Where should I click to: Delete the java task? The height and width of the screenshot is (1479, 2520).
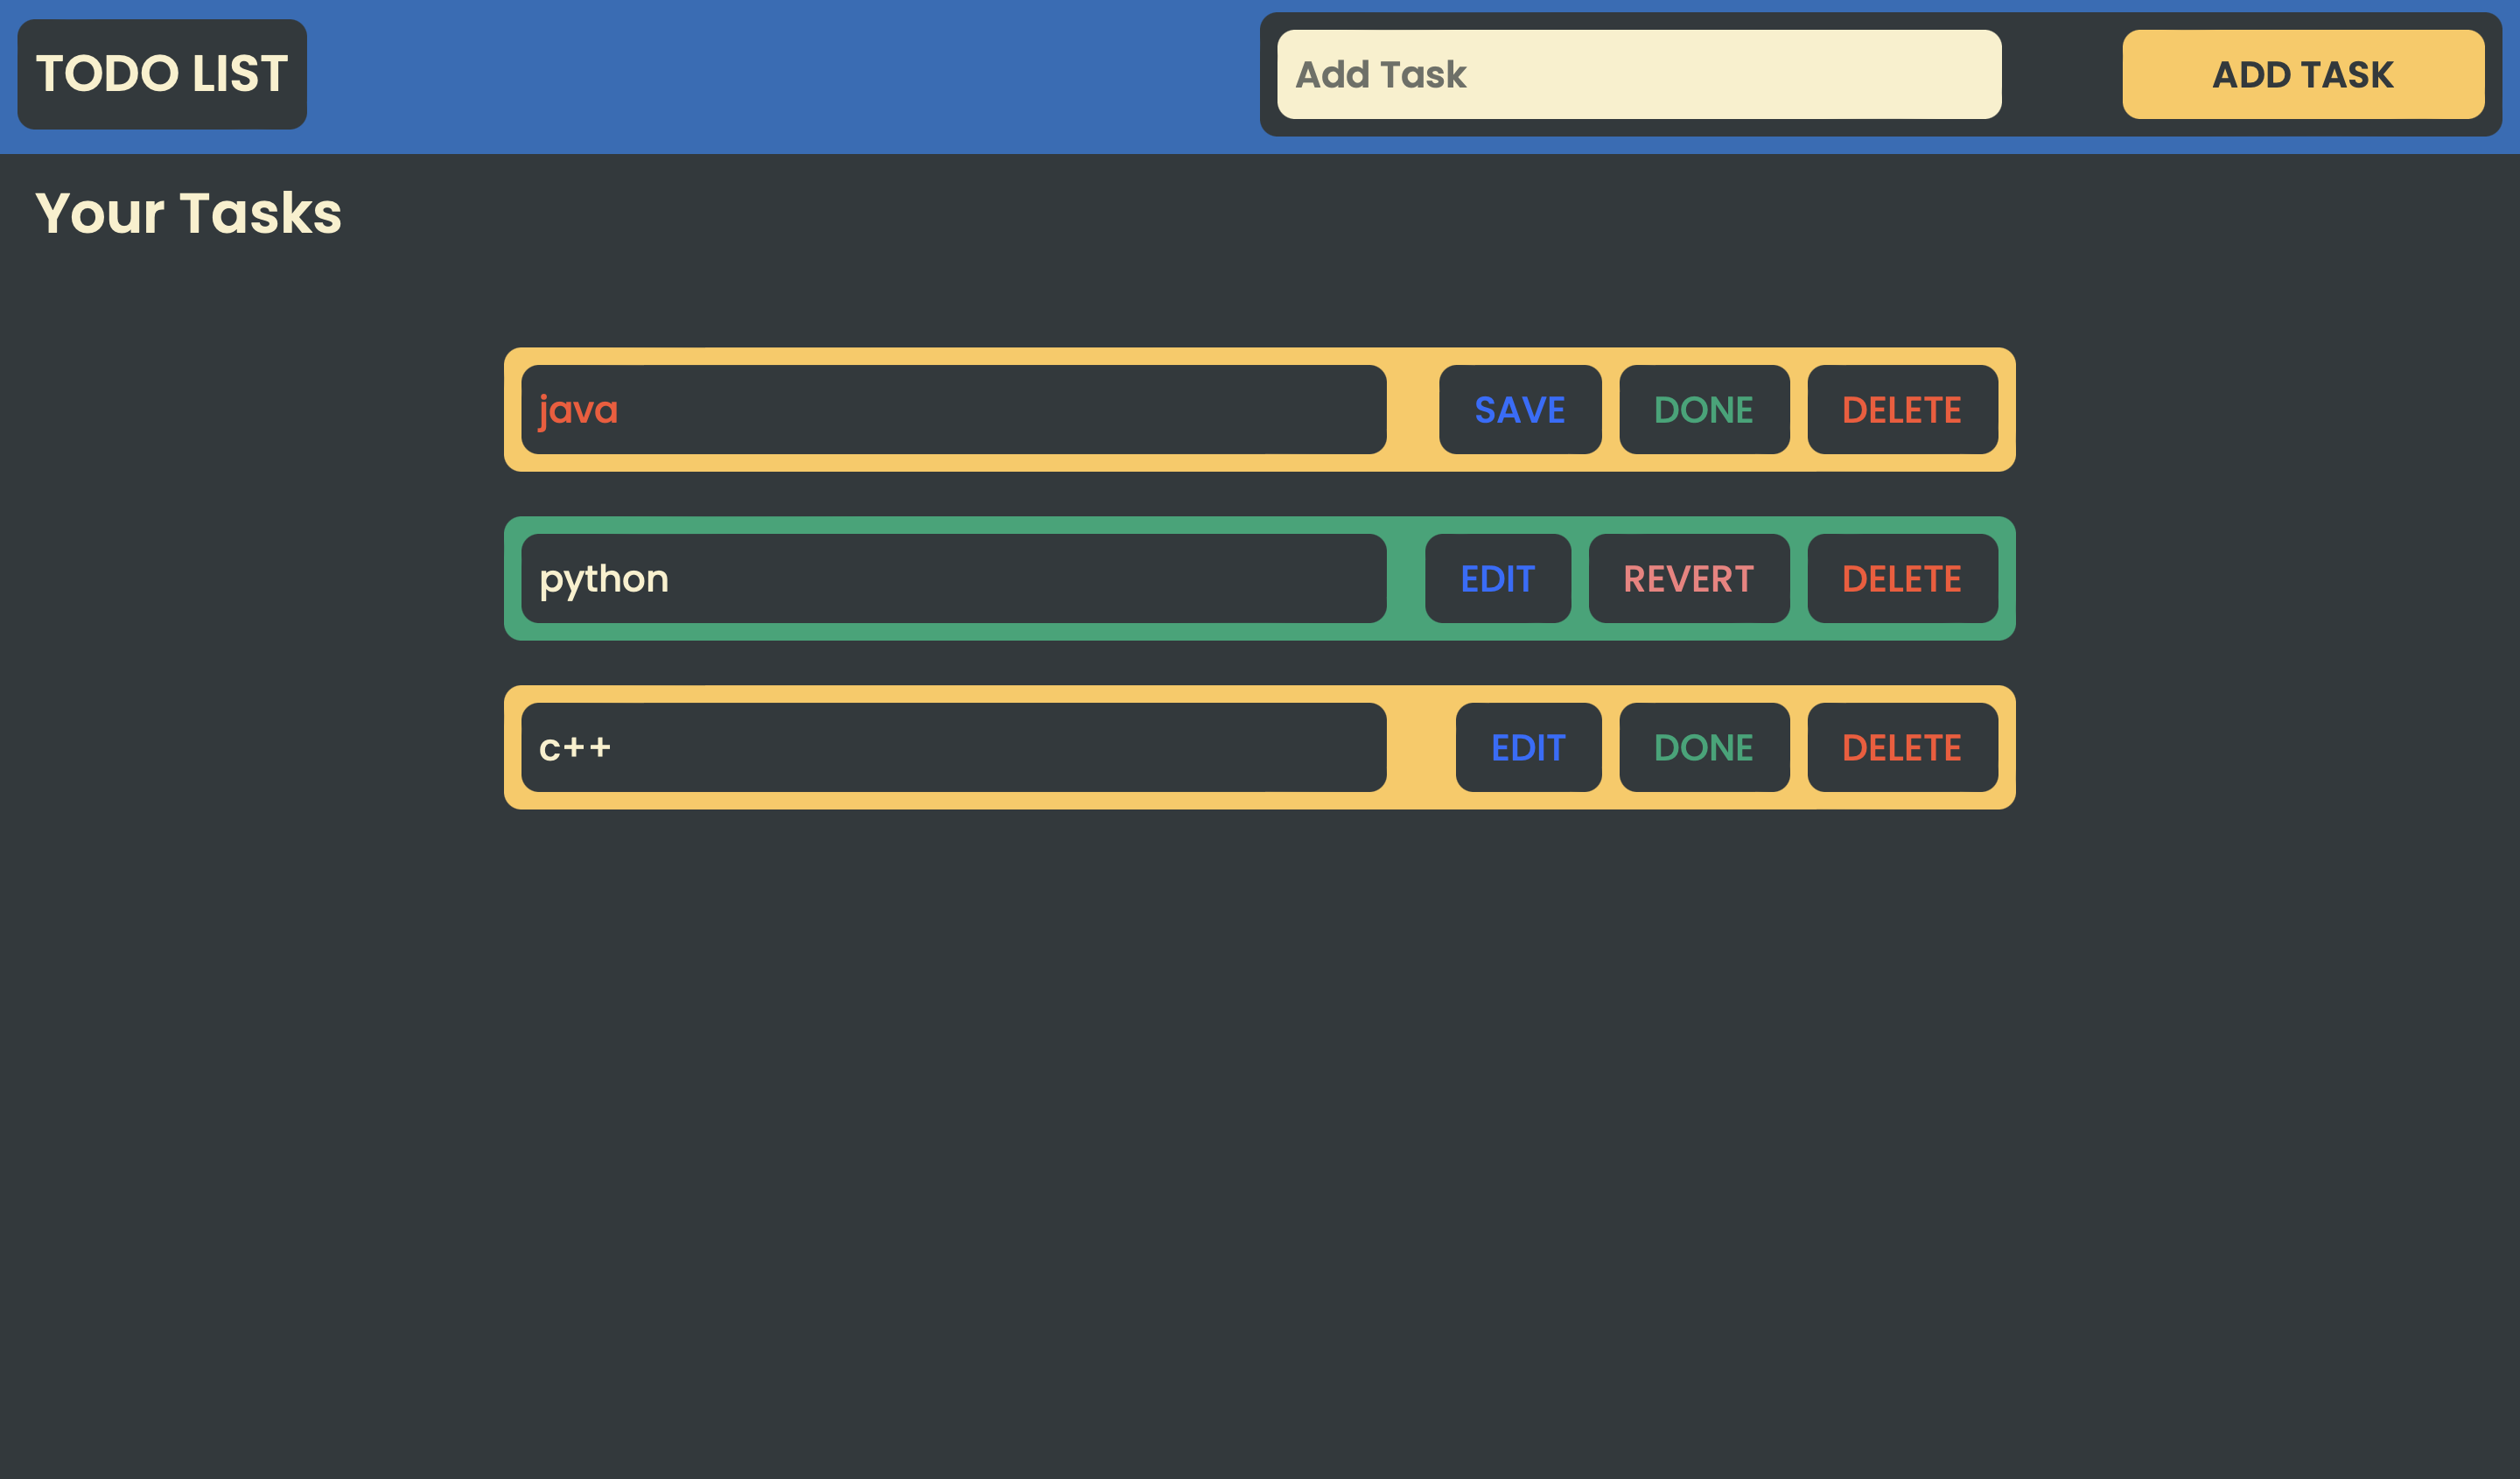click(1901, 409)
